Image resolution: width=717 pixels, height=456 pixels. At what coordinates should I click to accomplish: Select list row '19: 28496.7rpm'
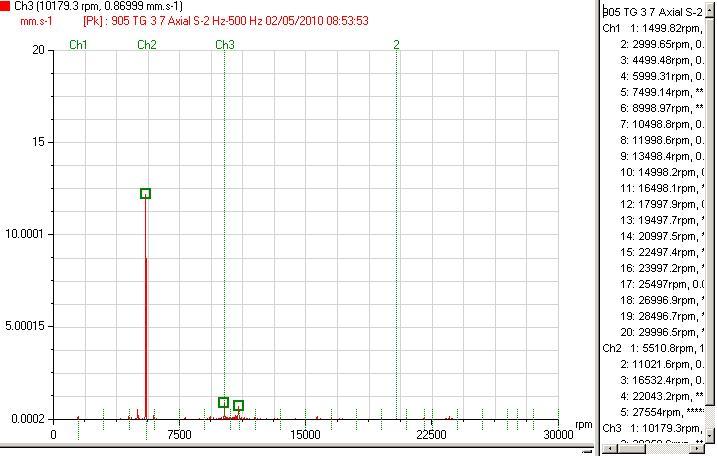tap(662, 317)
